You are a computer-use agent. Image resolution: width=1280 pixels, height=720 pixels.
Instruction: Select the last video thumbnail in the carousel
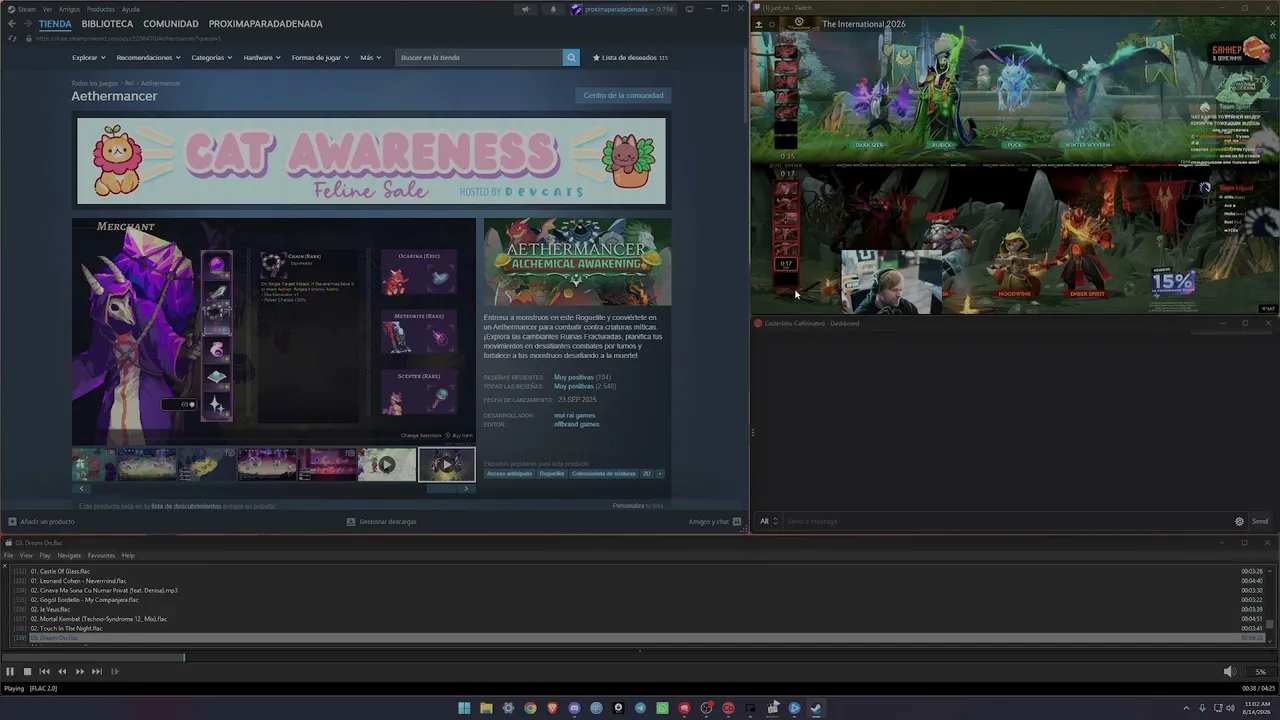446,464
